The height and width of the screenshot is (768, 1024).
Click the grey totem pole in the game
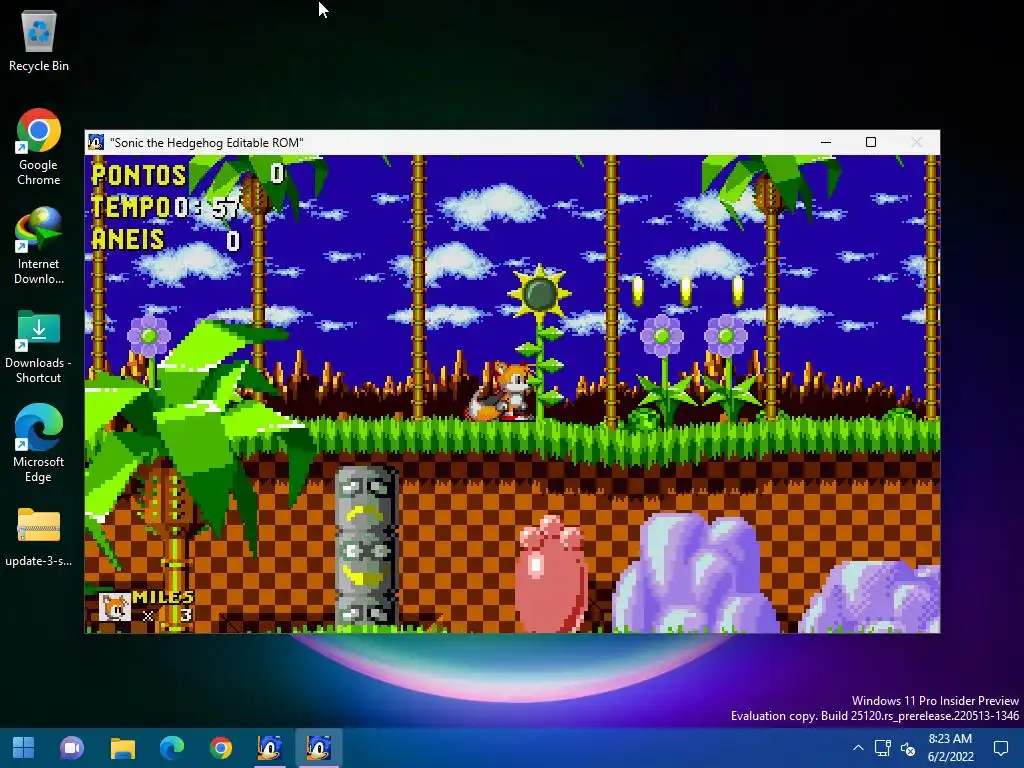coord(366,547)
